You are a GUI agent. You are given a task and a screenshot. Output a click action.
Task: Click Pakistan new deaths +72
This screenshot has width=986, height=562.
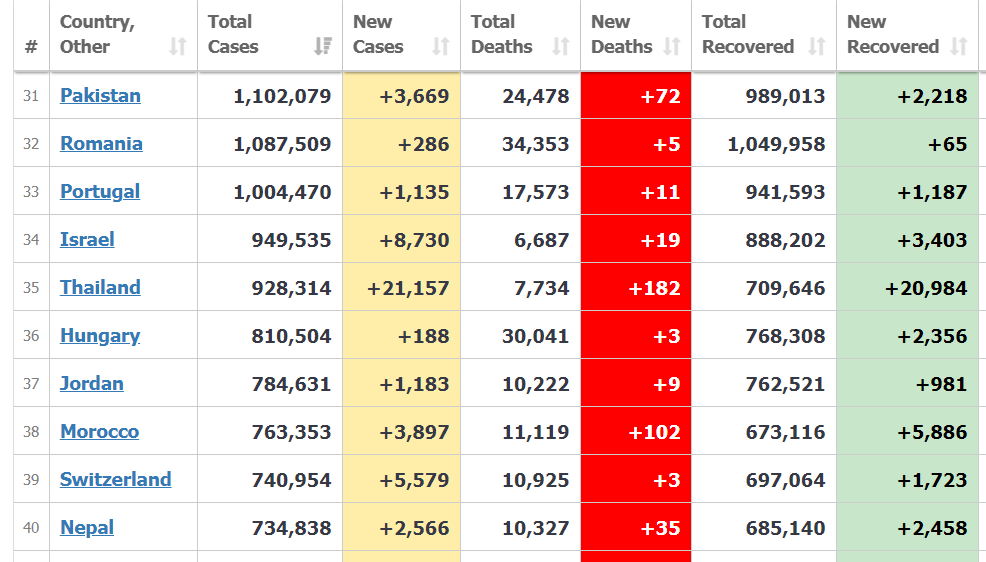(660, 96)
